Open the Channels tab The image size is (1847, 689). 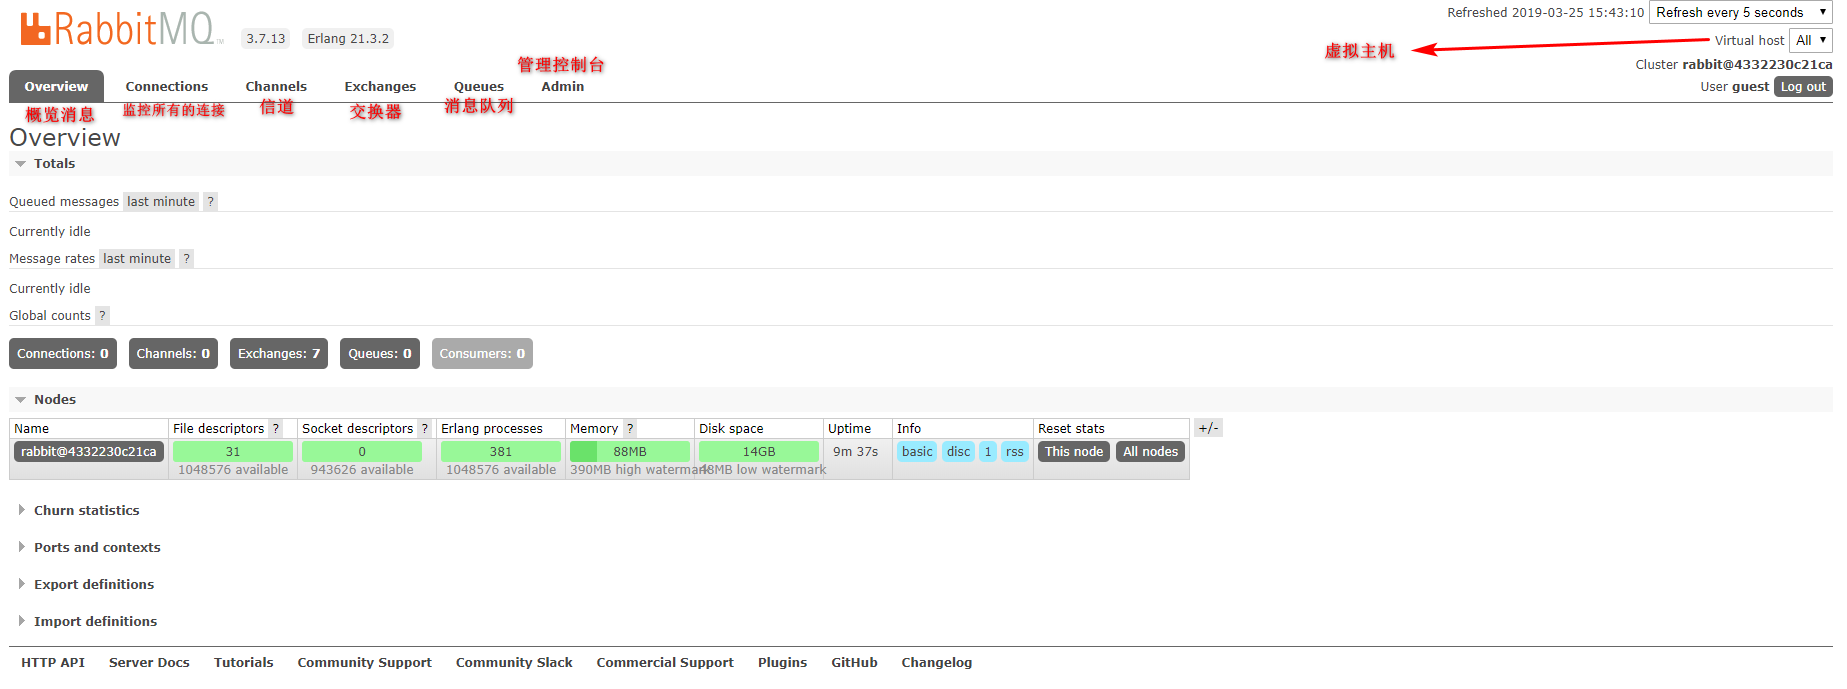click(276, 87)
